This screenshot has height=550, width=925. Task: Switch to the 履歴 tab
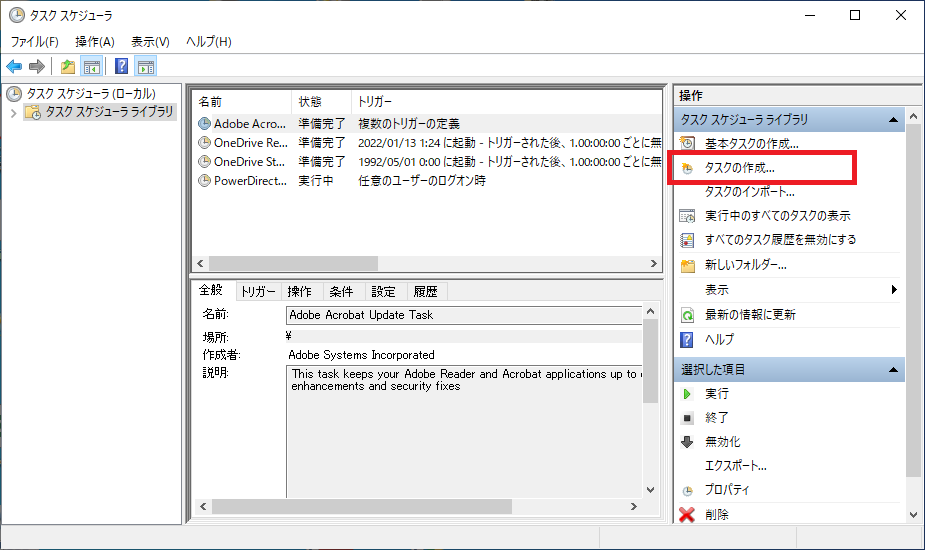click(x=426, y=292)
